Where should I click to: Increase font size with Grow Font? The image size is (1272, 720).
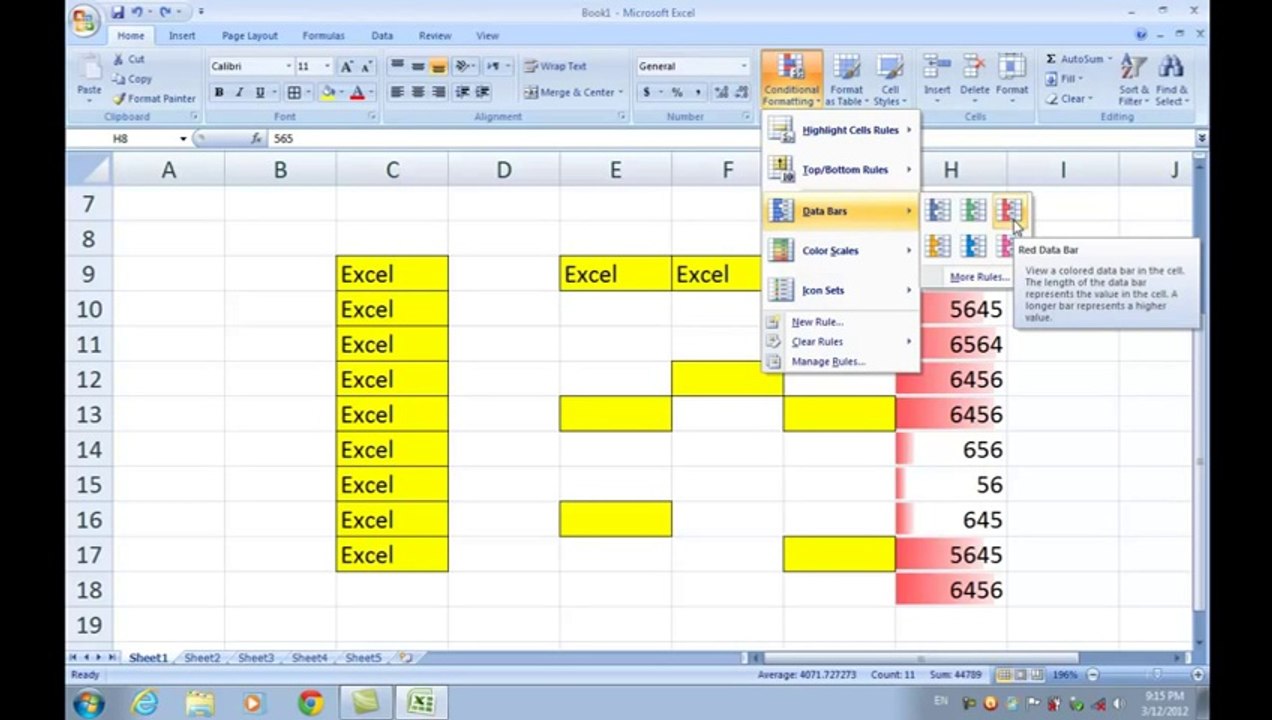click(347, 66)
